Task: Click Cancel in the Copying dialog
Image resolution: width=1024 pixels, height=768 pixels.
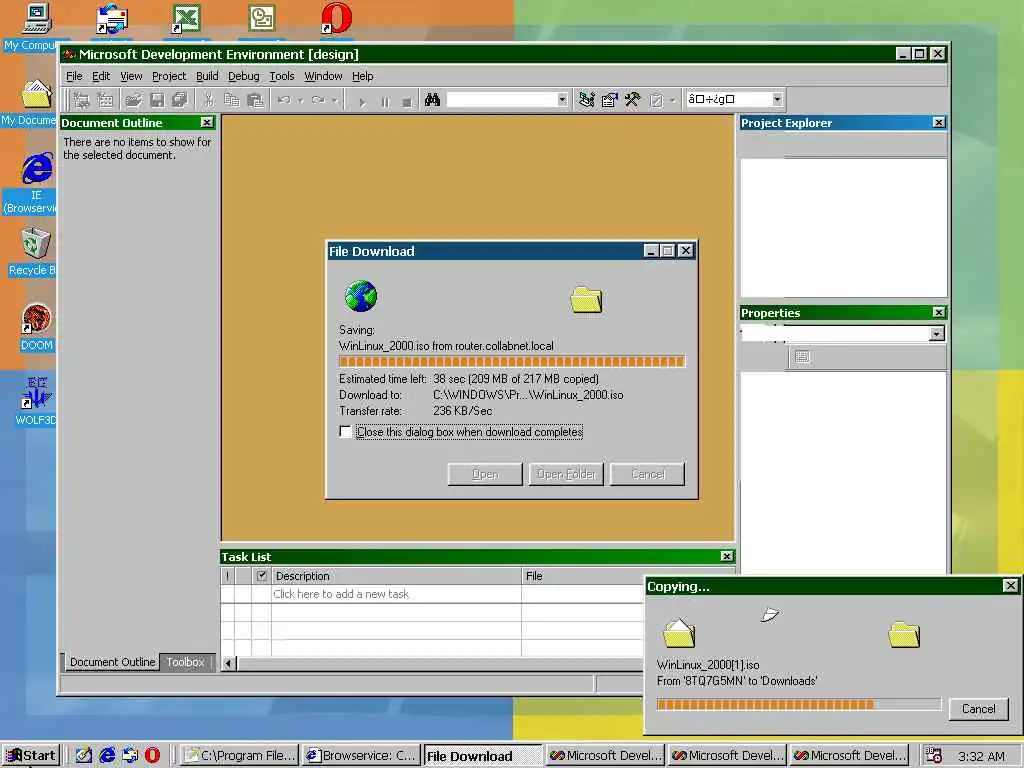Action: 978,709
